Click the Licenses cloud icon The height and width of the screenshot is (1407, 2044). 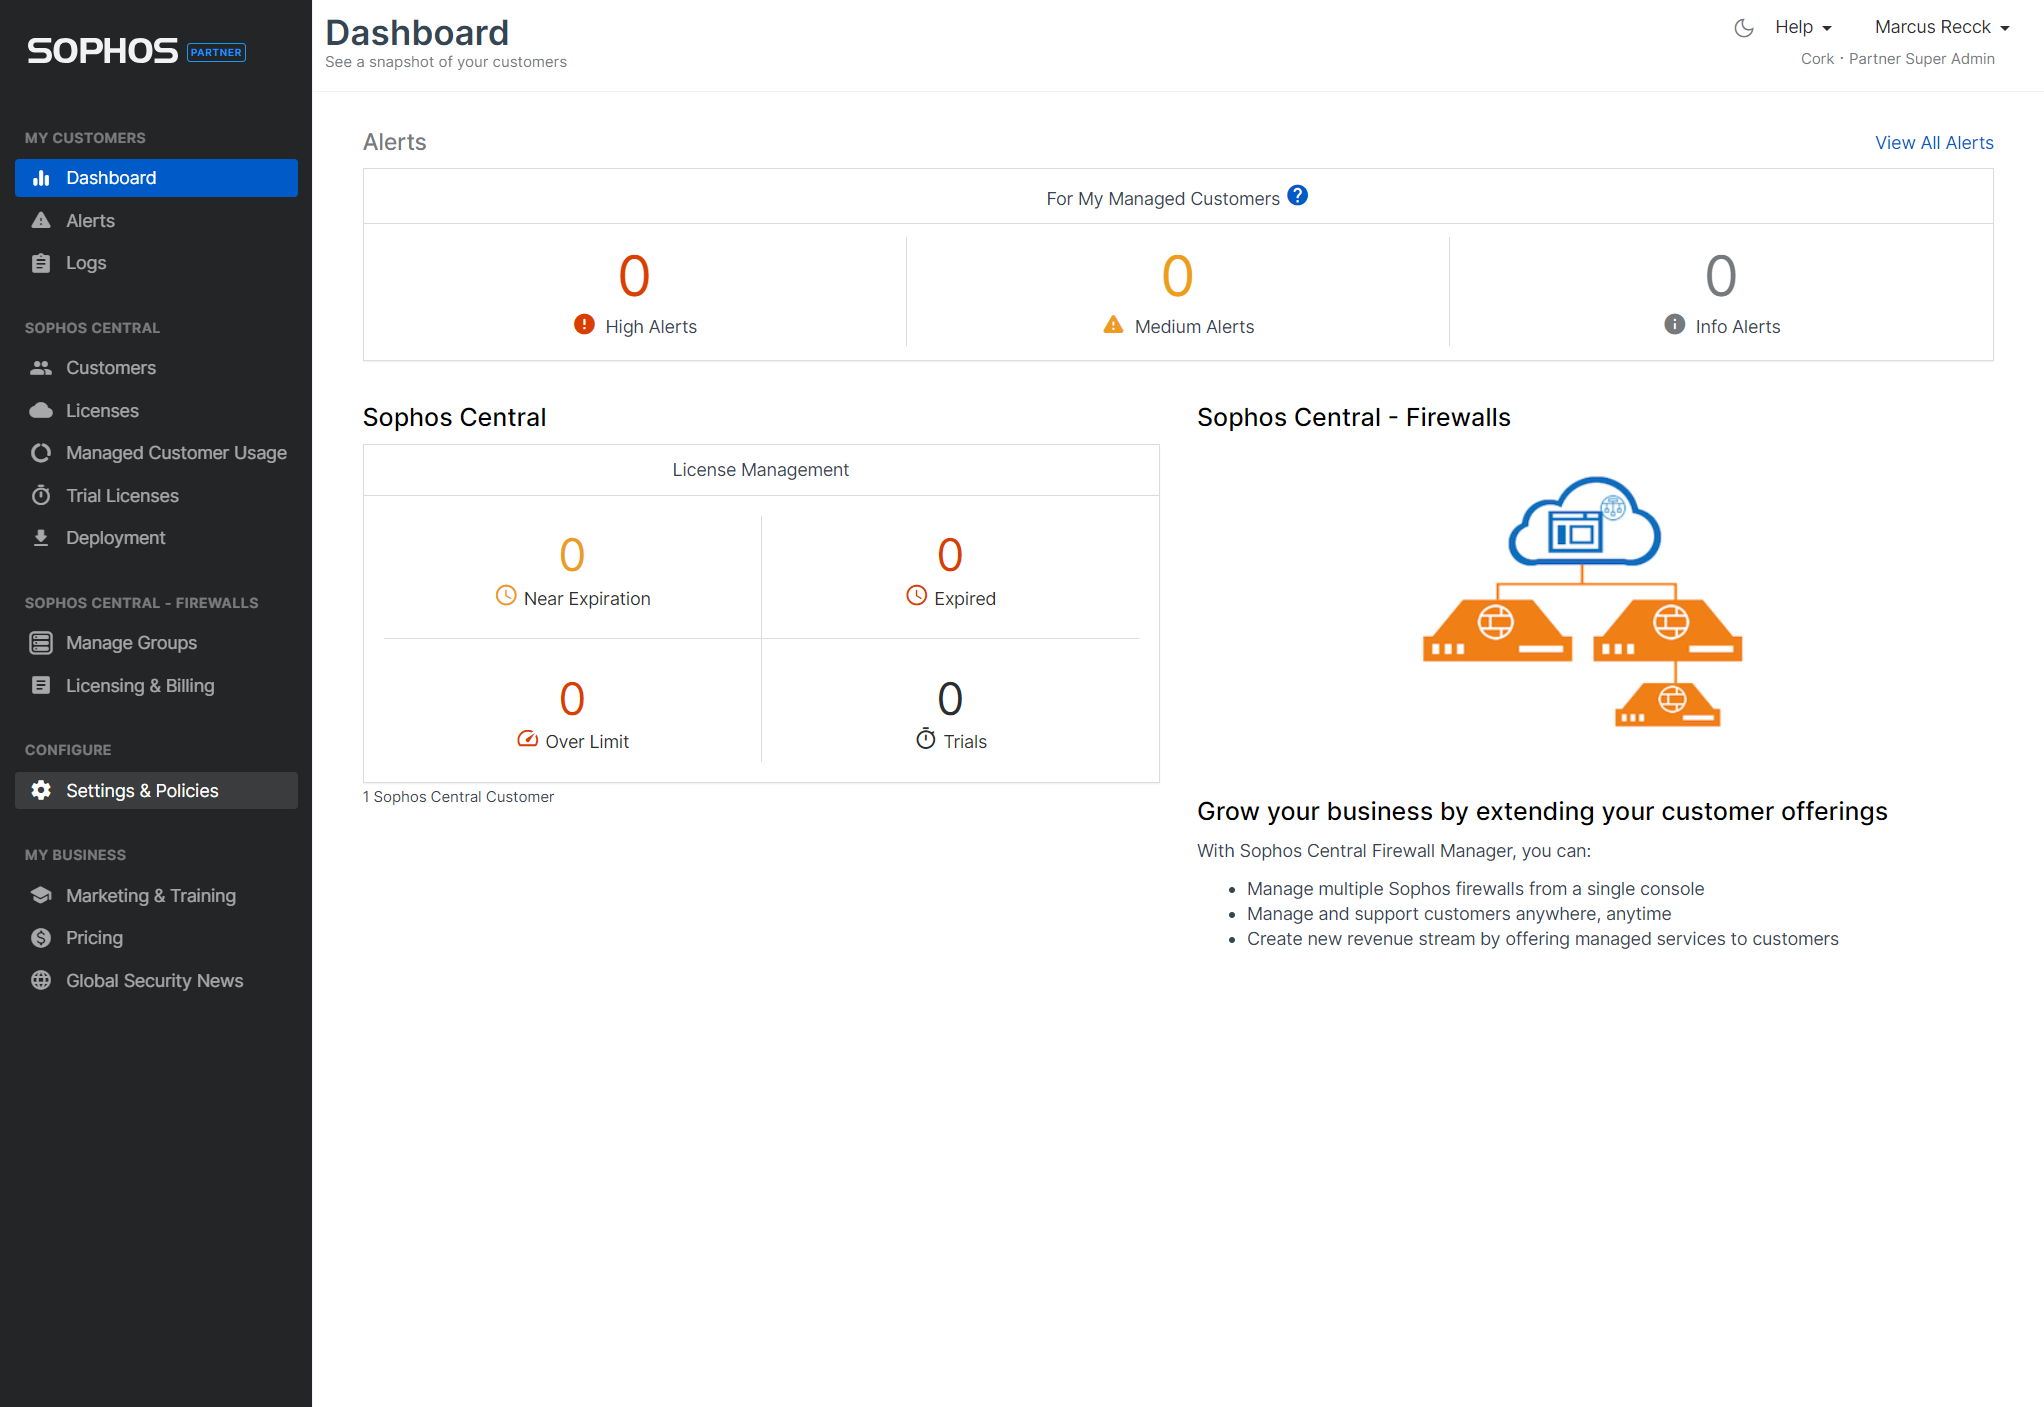(41, 411)
